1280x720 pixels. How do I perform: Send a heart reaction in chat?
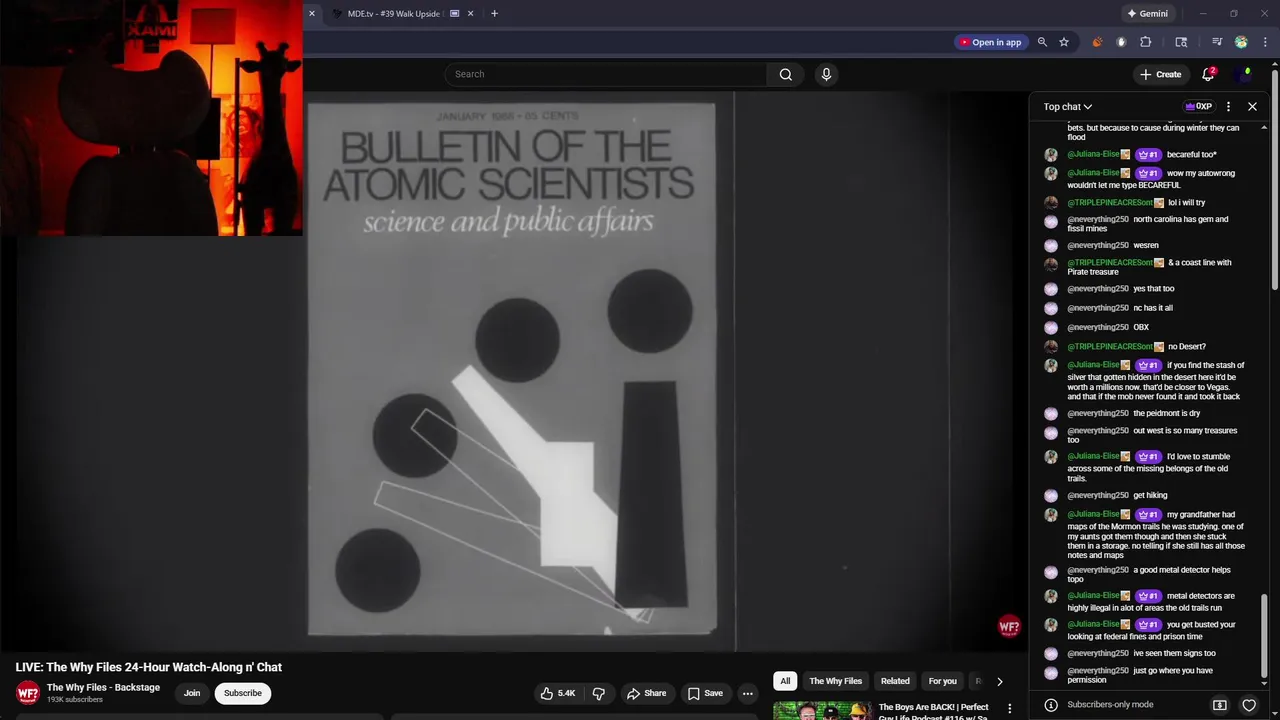(1249, 705)
